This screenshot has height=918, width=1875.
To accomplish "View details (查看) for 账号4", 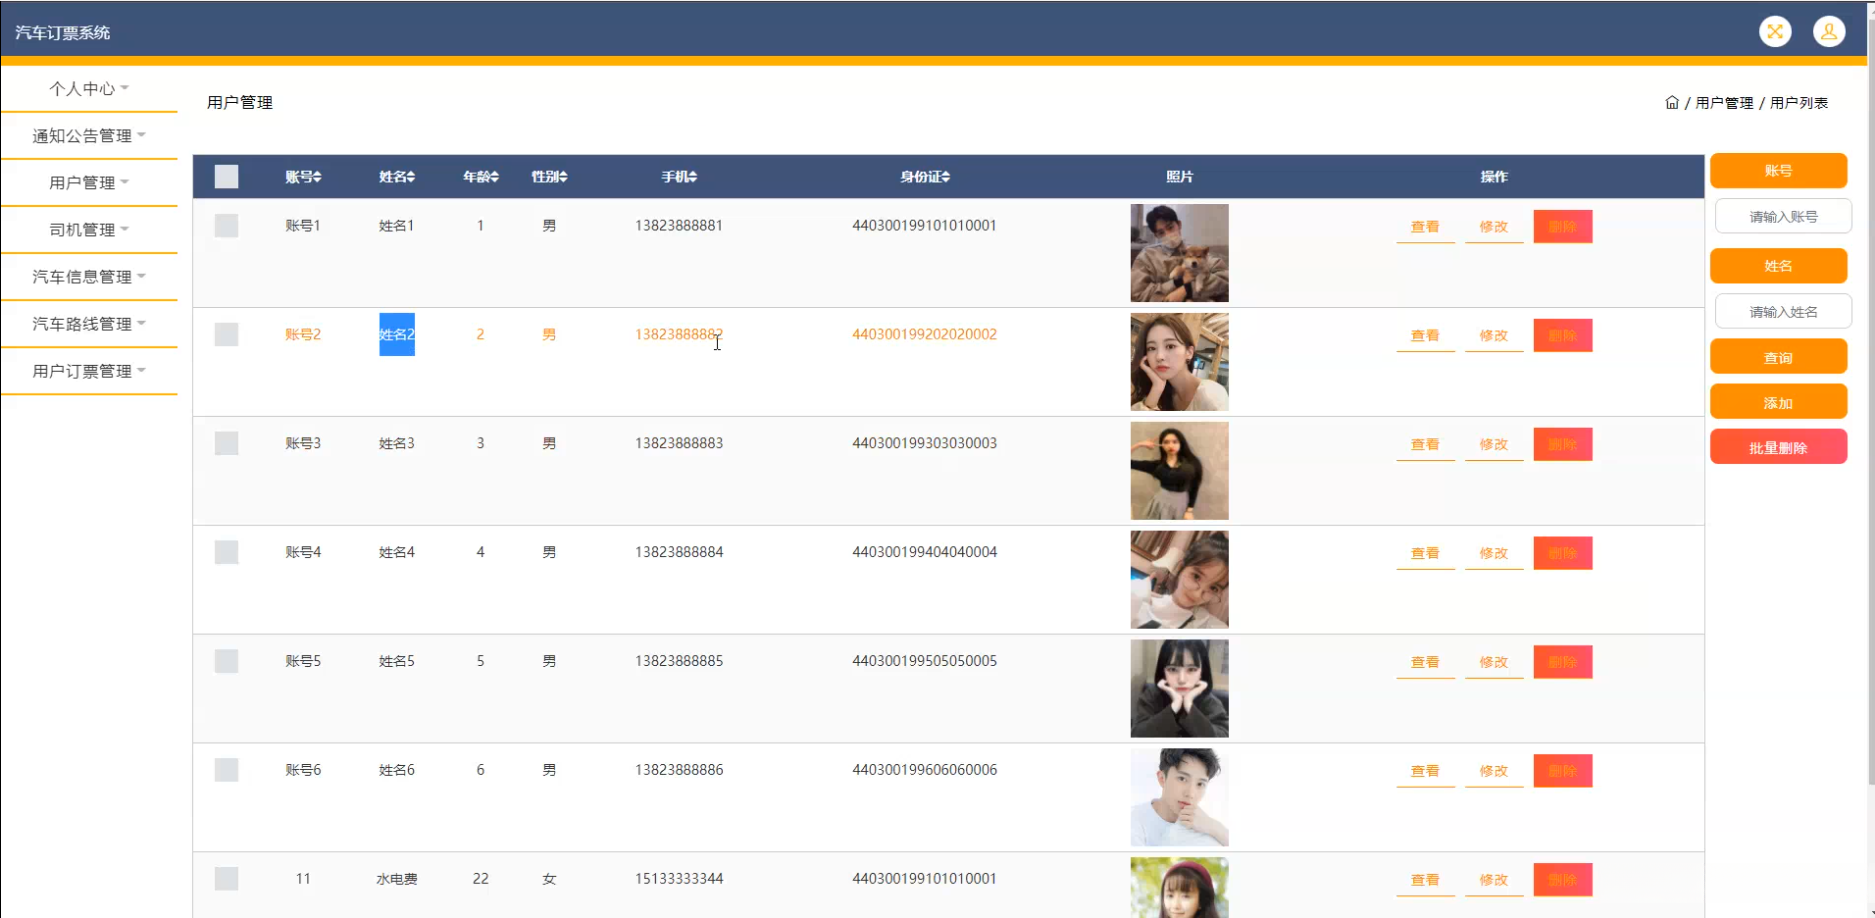I will point(1425,554).
